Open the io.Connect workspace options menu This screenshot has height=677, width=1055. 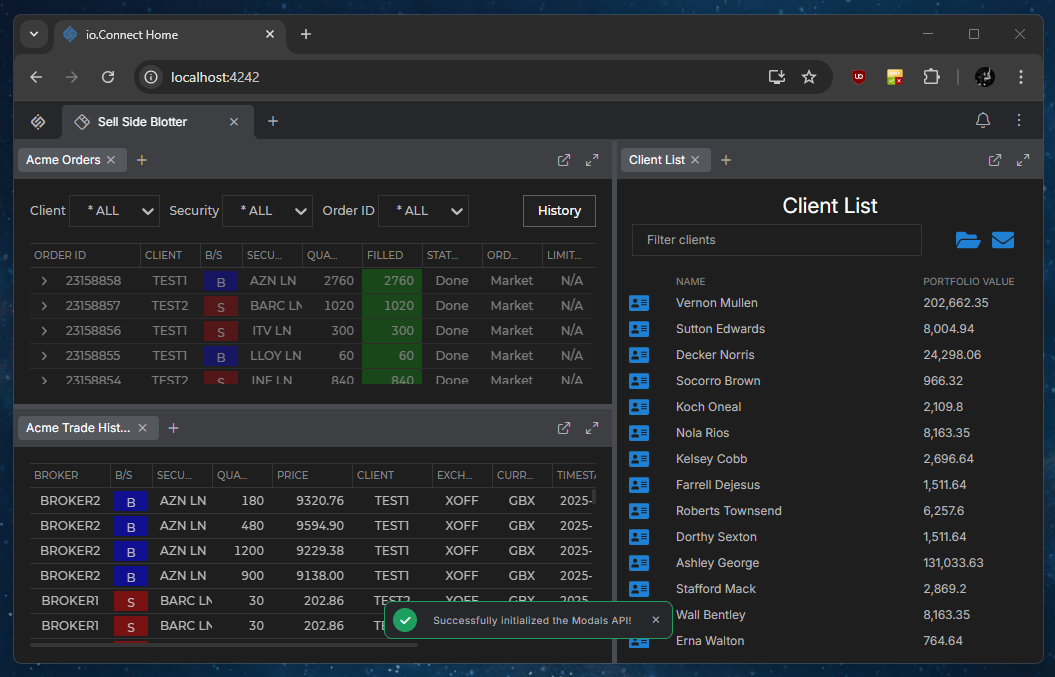tap(1019, 120)
